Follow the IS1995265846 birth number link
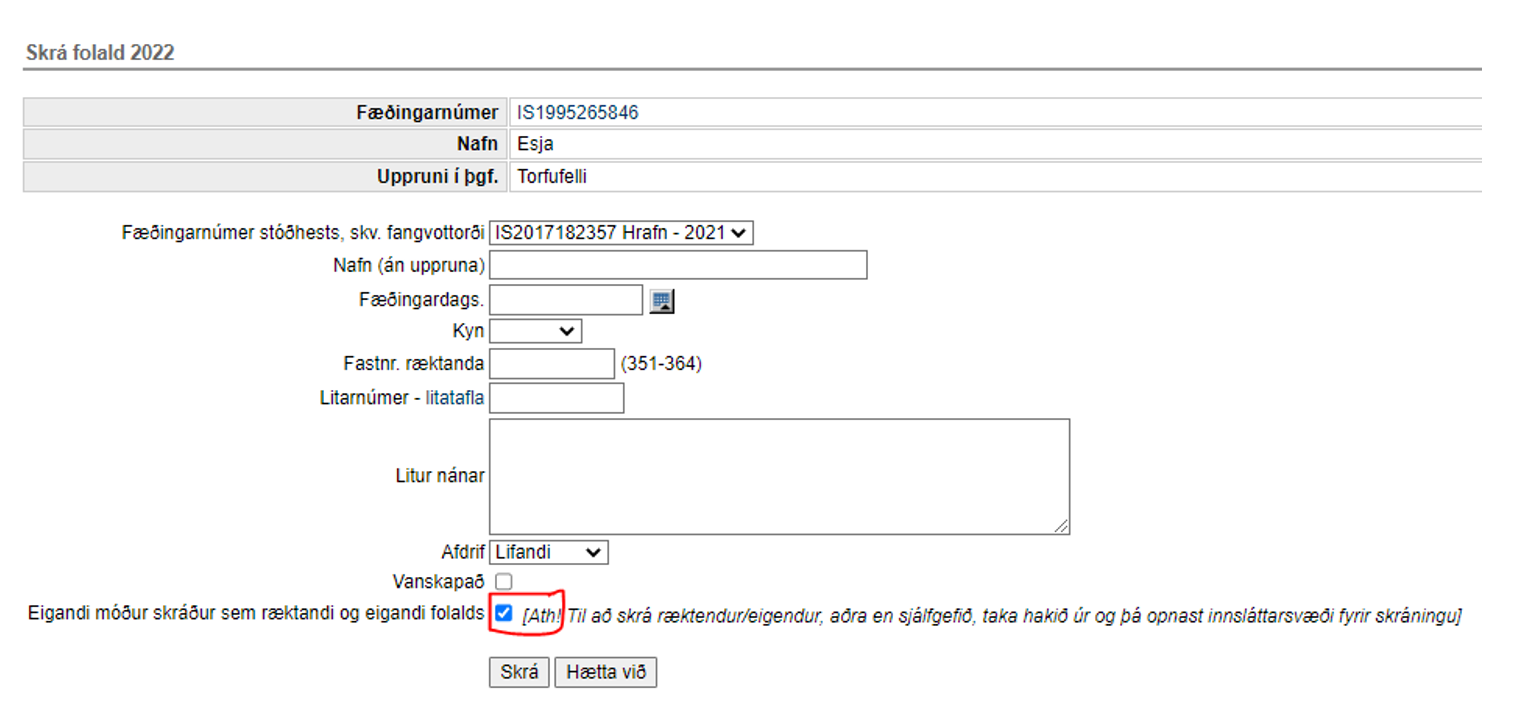The image size is (1513, 704). point(577,113)
